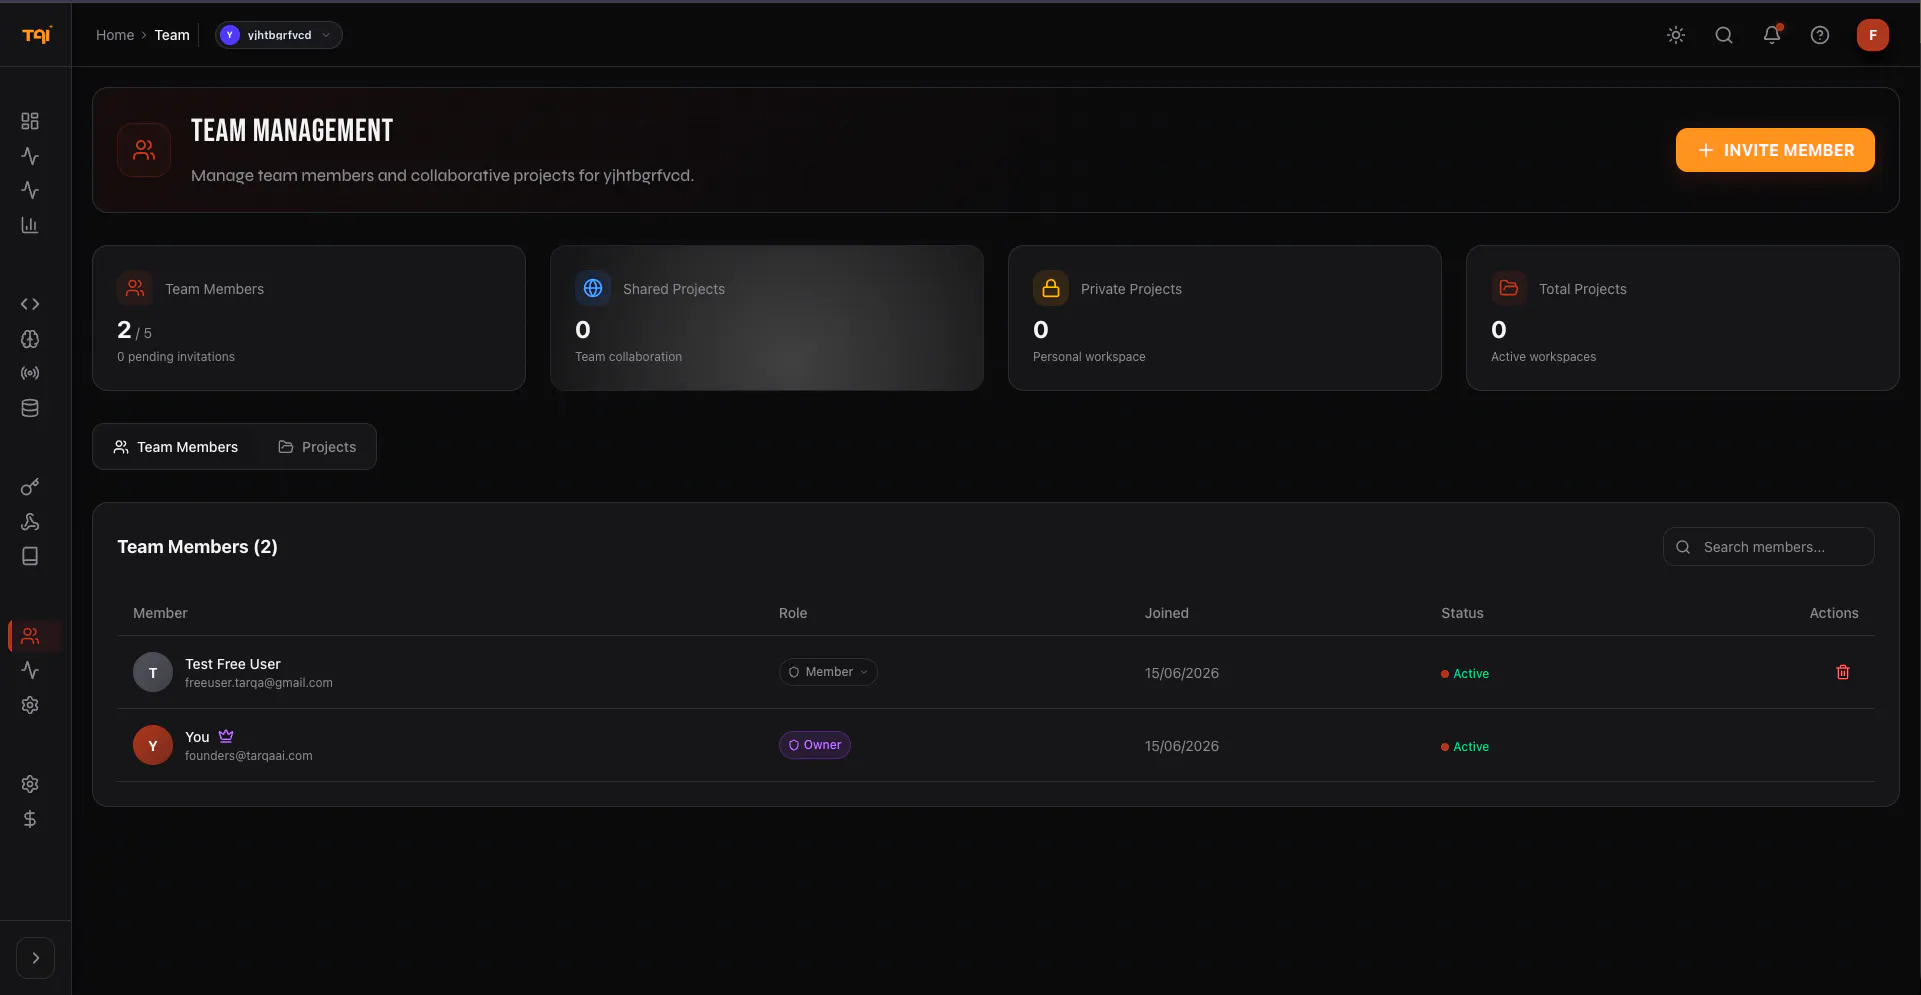Click the Team Management header users icon
The width and height of the screenshot is (1921, 995).
tap(144, 150)
